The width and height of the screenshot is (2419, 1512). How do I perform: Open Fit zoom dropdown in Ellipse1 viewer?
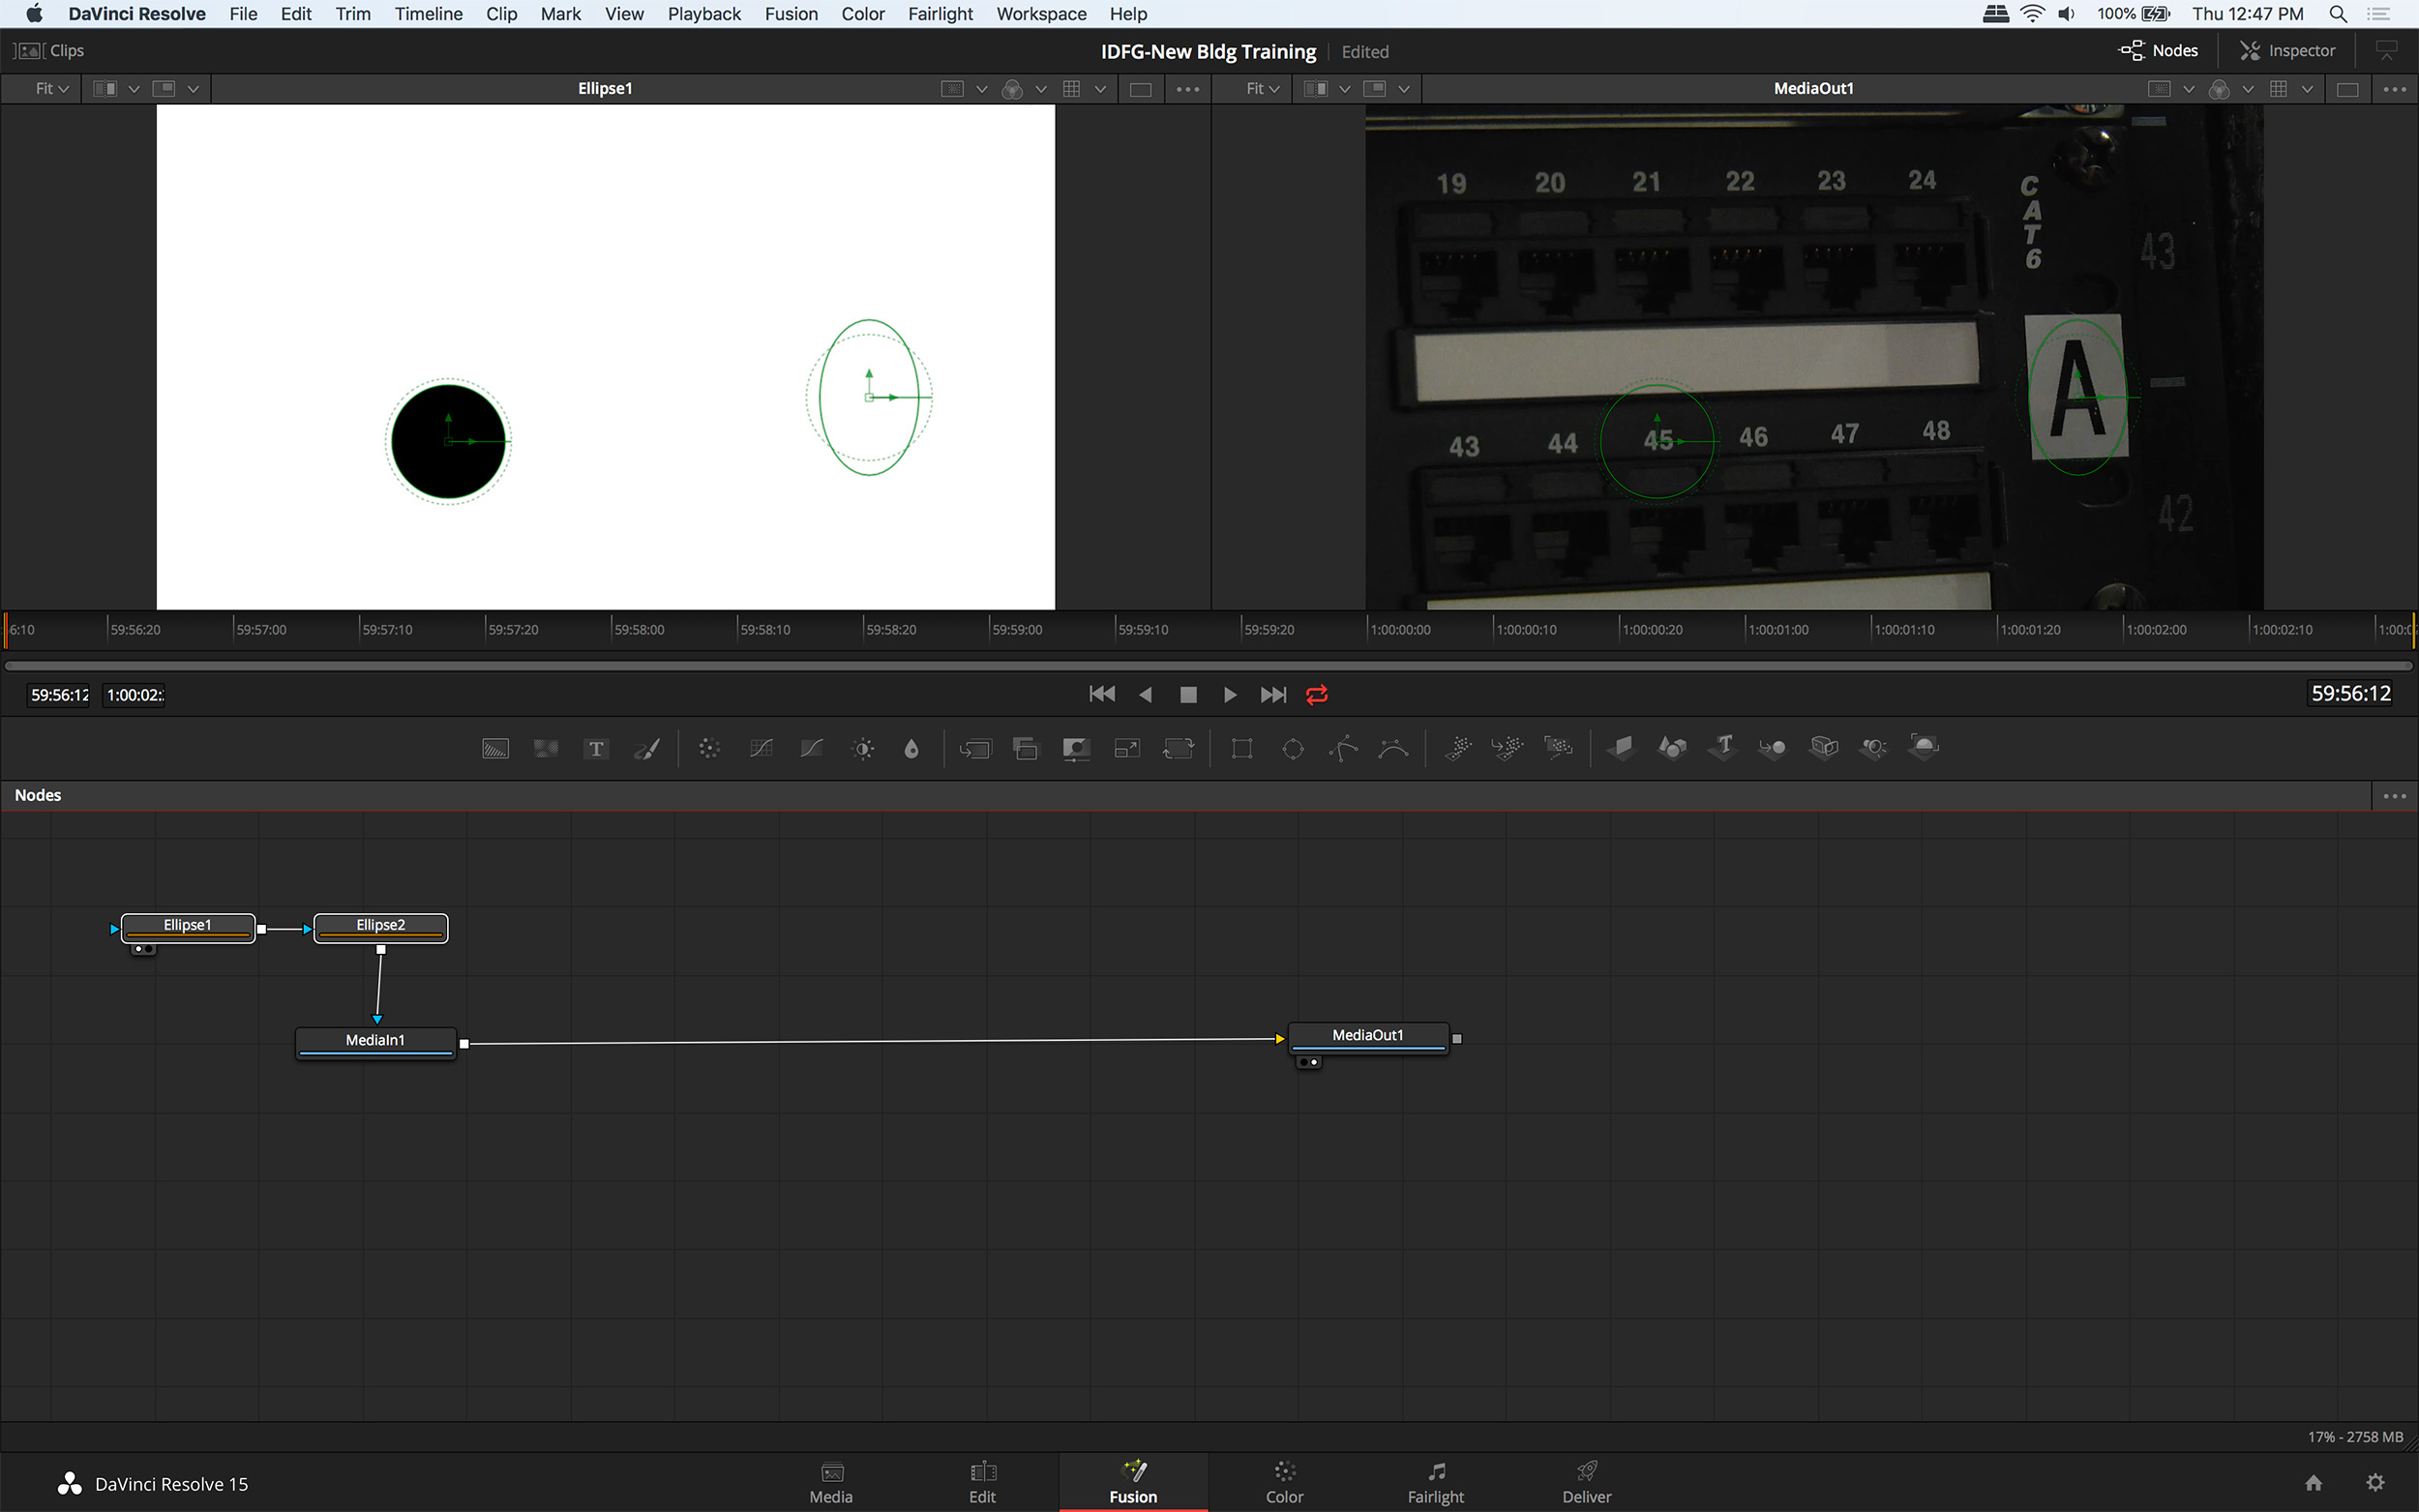pyautogui.click(x=52, y=88)
